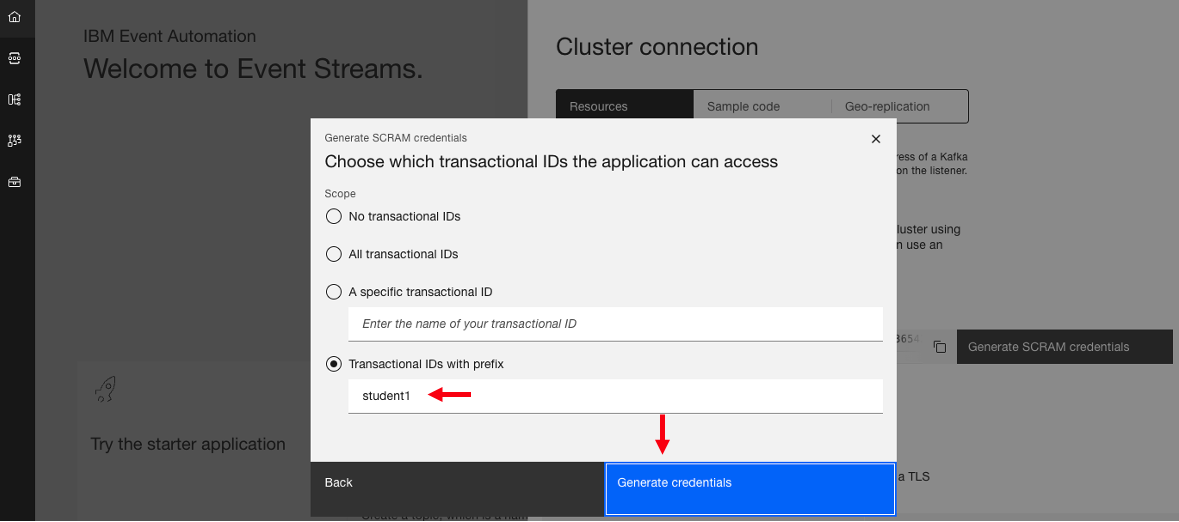The image size is (1179, 522).
Task: Open the Toolbox icon in sidebar
Action: [x=14, y=182]
